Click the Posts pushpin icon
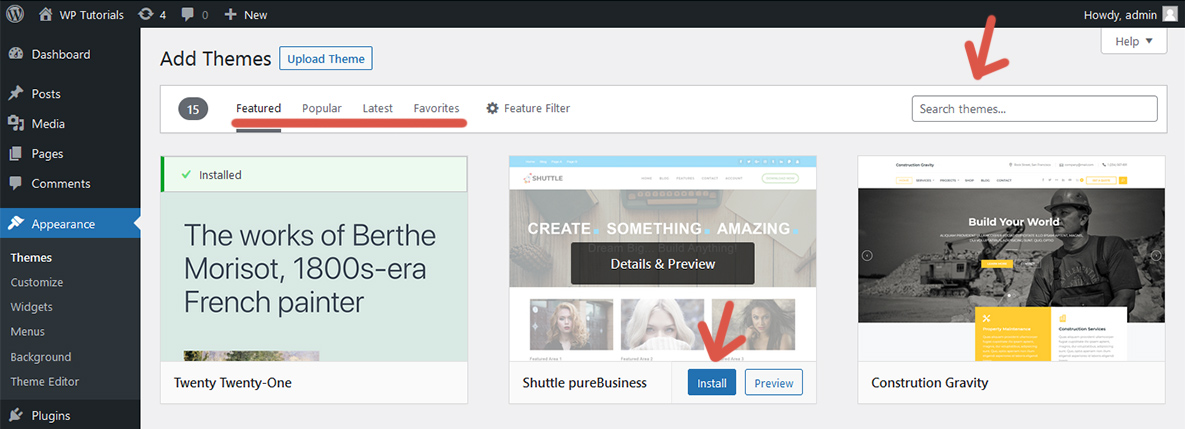The width and height of the screenshot is (1185, 429). 15,94
